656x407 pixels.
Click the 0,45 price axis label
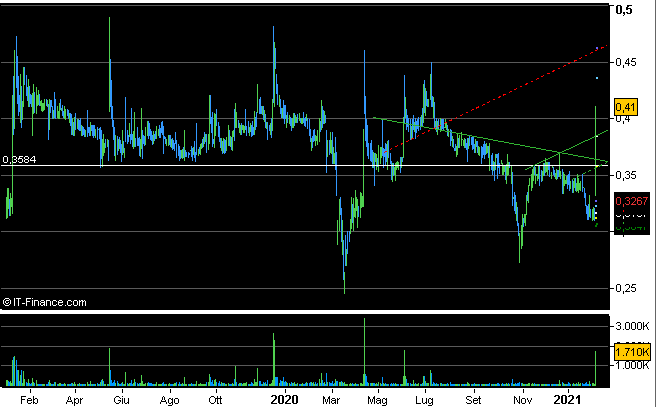coord(627,62)
